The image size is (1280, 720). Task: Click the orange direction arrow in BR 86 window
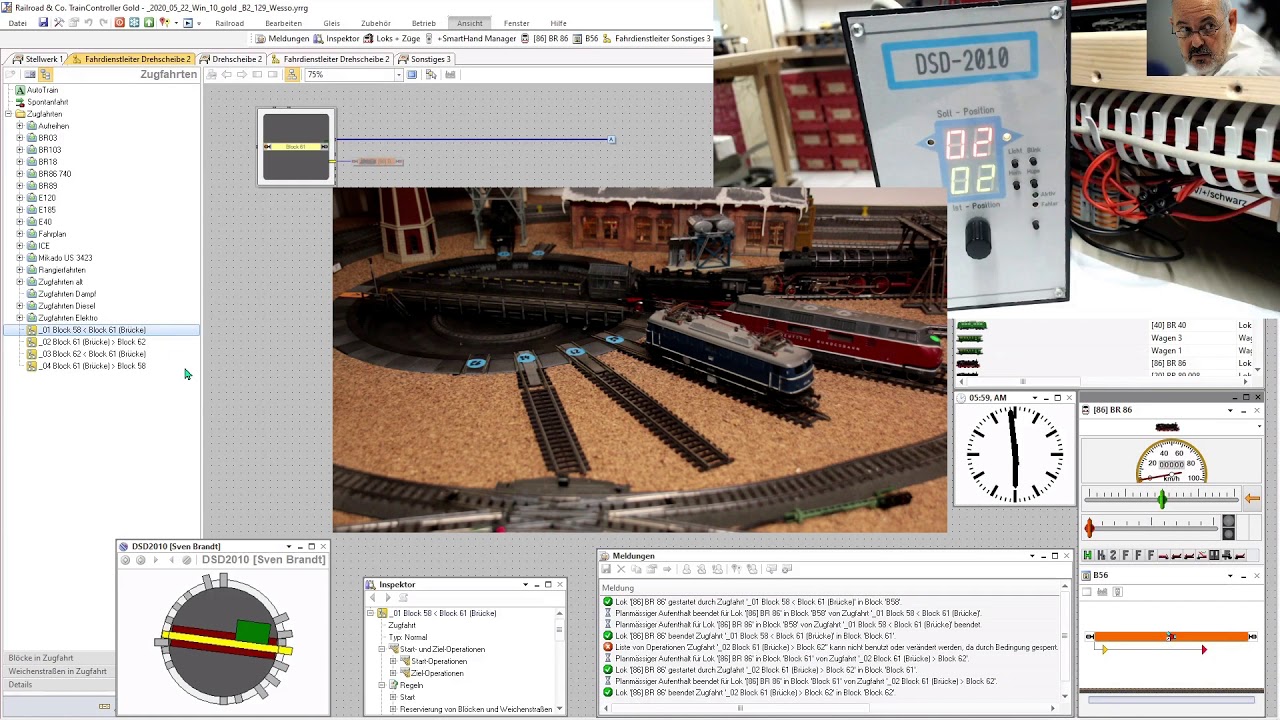pyautogui.click(x=1252, y=498)
